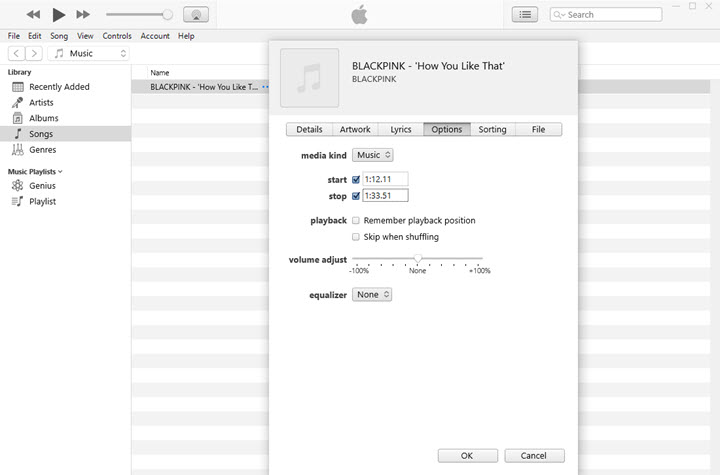This screenshot has width=720, height=475.
Task: Click the song artwork placeholder thumbnail
Action: pyautogui.click(x=309, y=78)
